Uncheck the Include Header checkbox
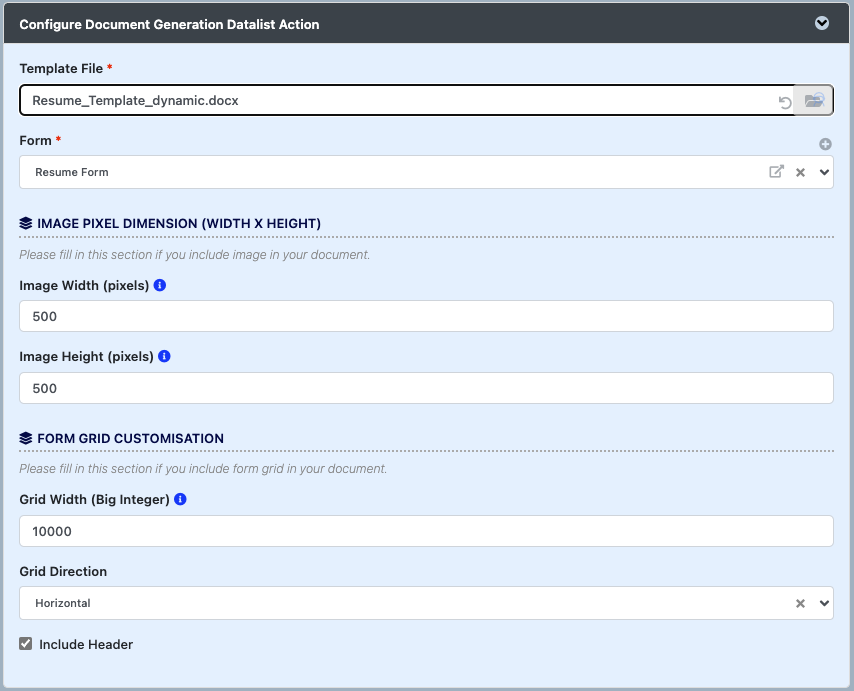Screen dimensions: 854x691 click(26, 644)
